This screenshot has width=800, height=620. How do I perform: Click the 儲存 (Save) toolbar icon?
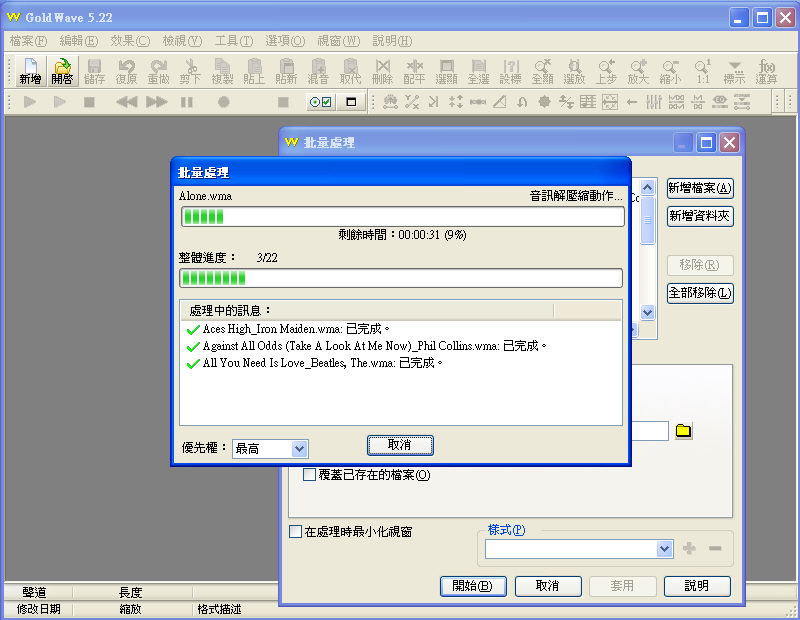[94, 70]
